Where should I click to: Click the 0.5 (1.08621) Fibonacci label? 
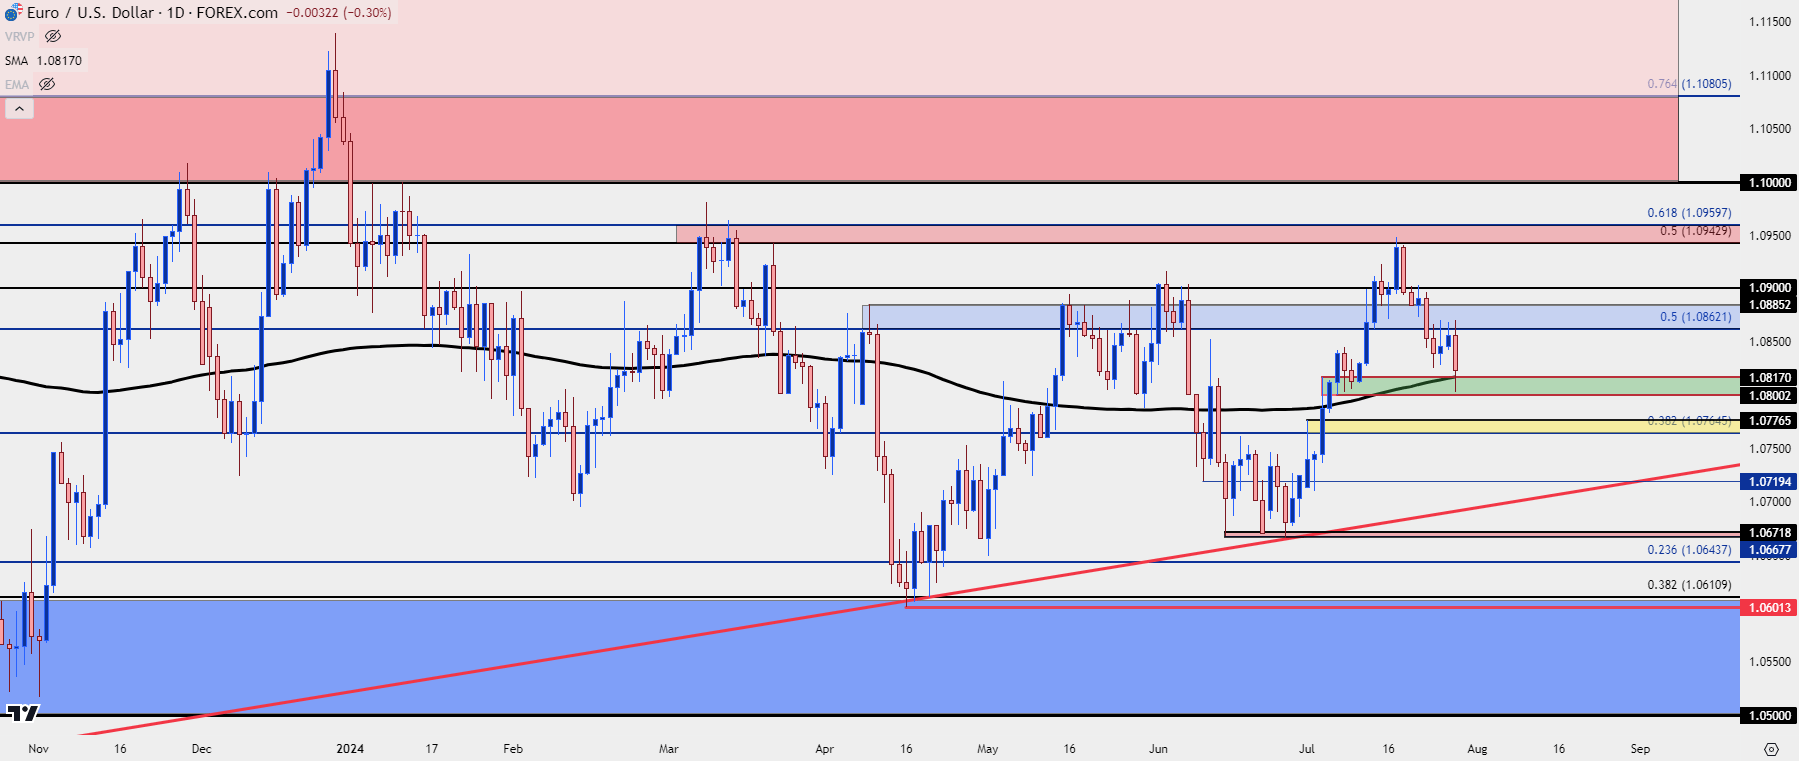pos(1695,317)
